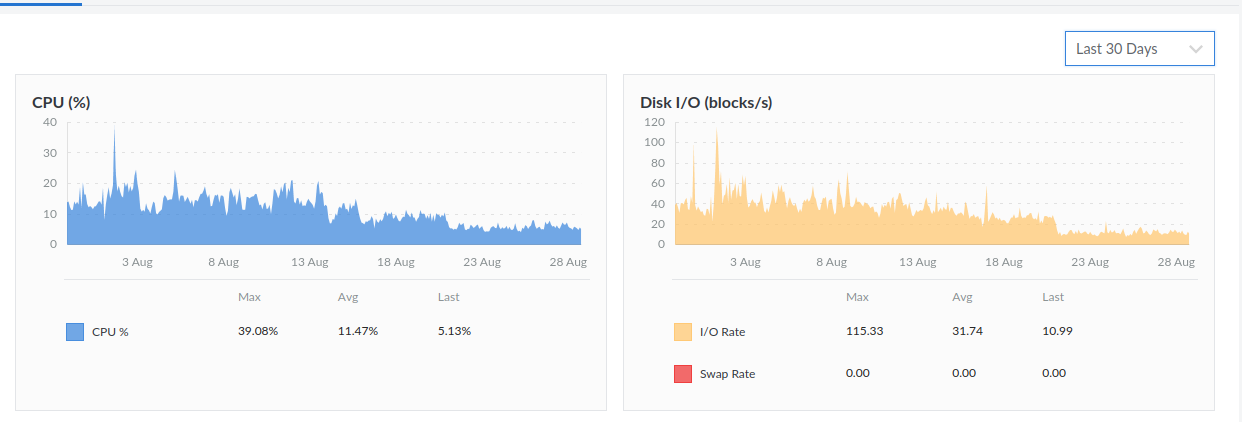Screen dimensions: 1242x422
Task: Click the Disk I/O (blocks/s) chart title
Action: click(705, 102)
